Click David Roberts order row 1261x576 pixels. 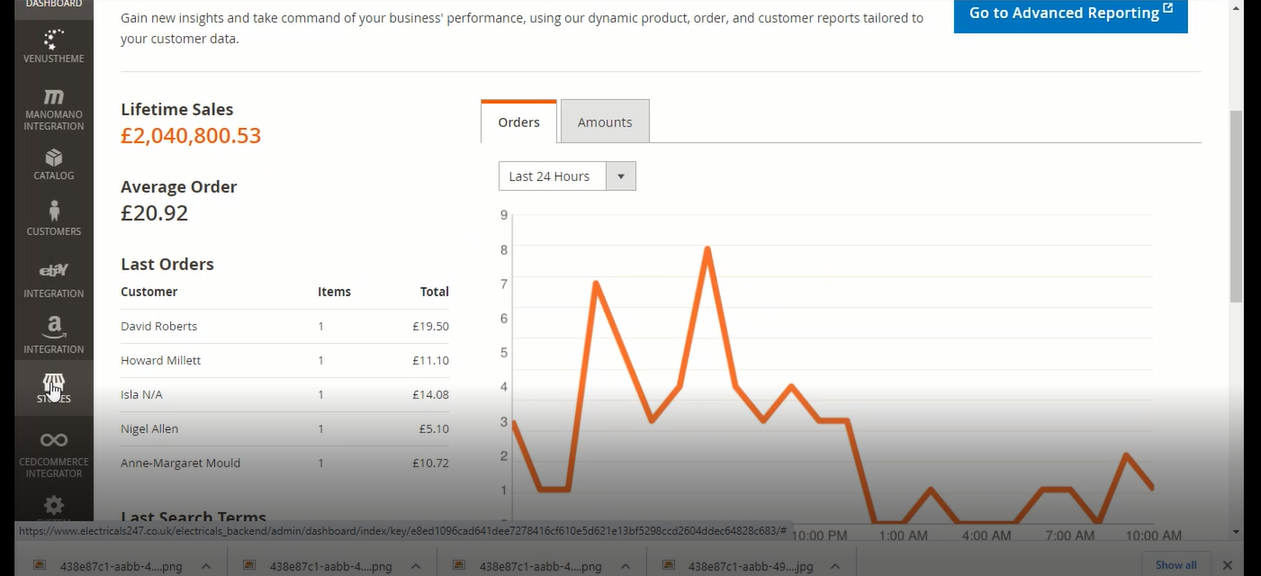coord(285,326)
